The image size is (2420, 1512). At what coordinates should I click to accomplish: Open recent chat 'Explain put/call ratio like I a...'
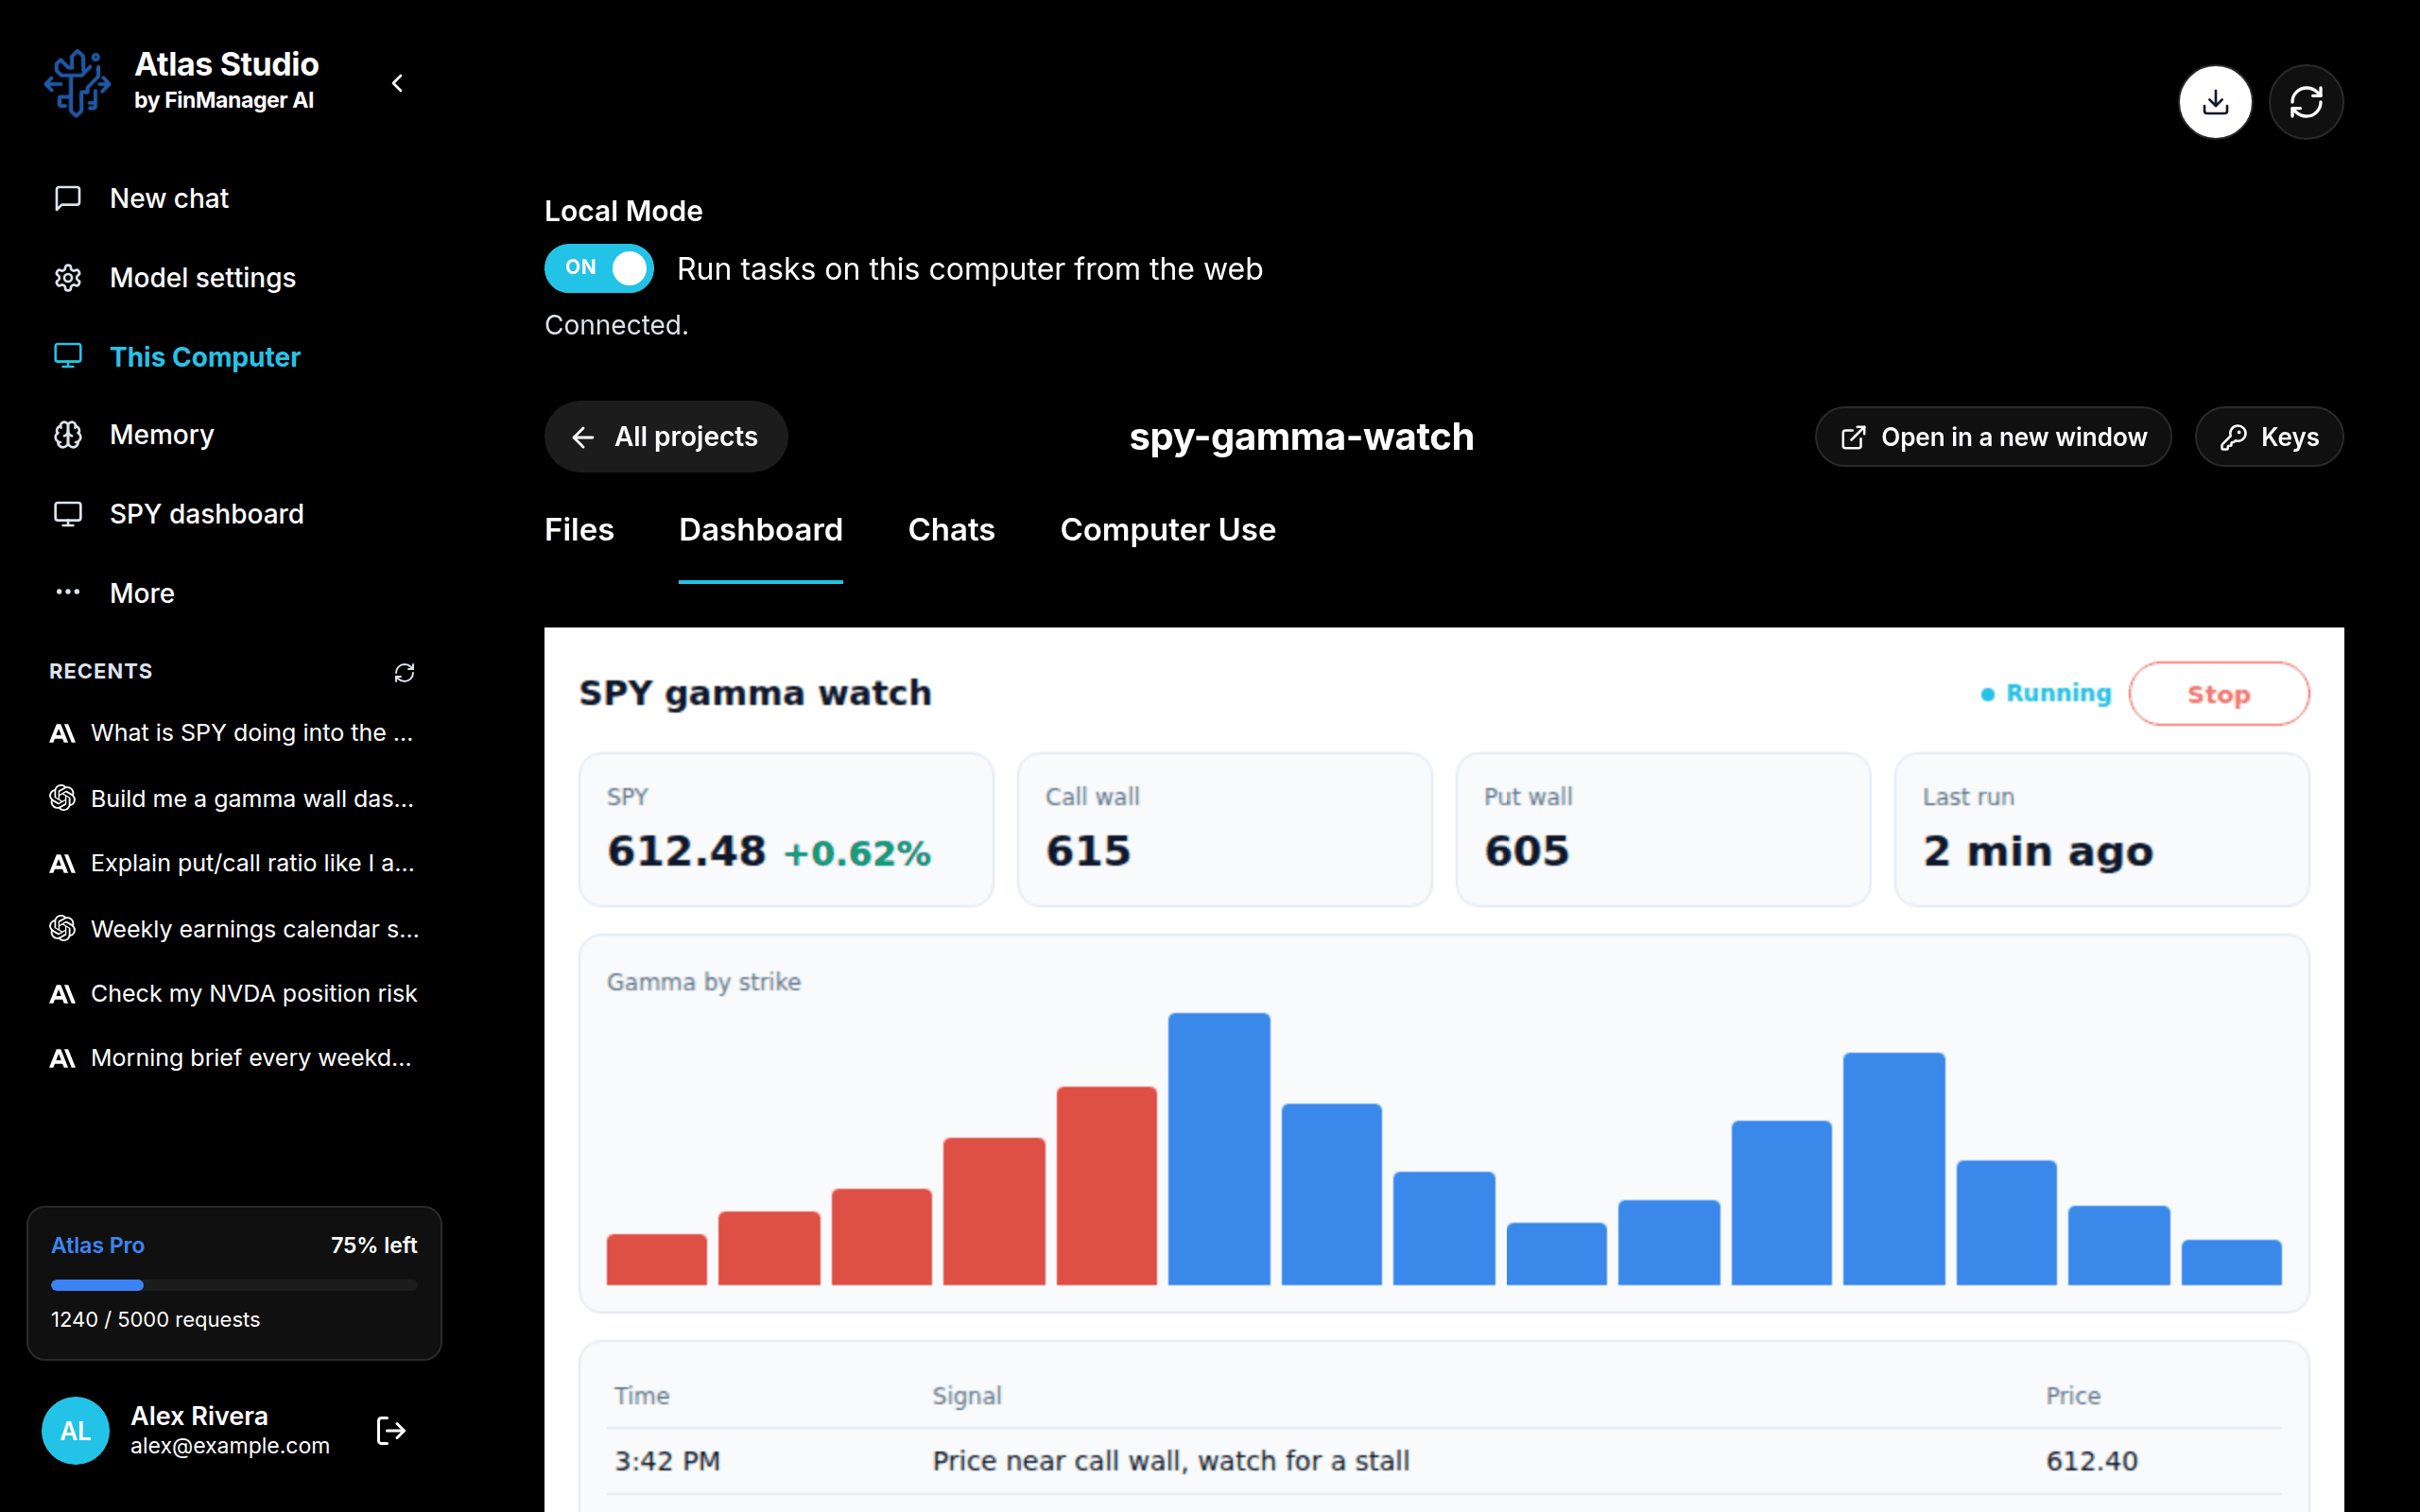(234, 863)
